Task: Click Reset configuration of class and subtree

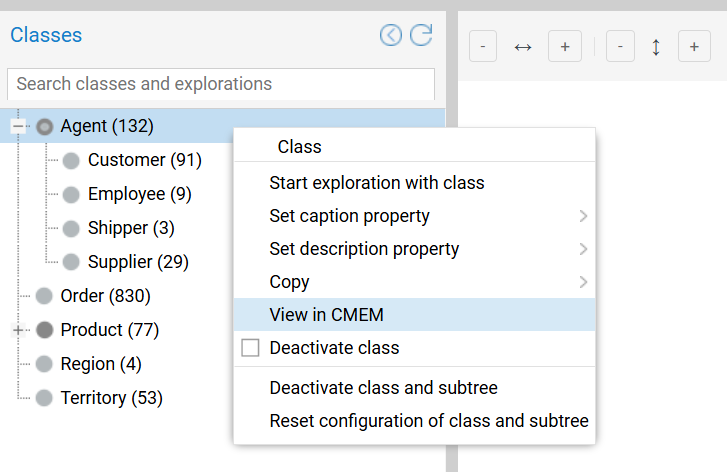Action: (x=428, y=421)
